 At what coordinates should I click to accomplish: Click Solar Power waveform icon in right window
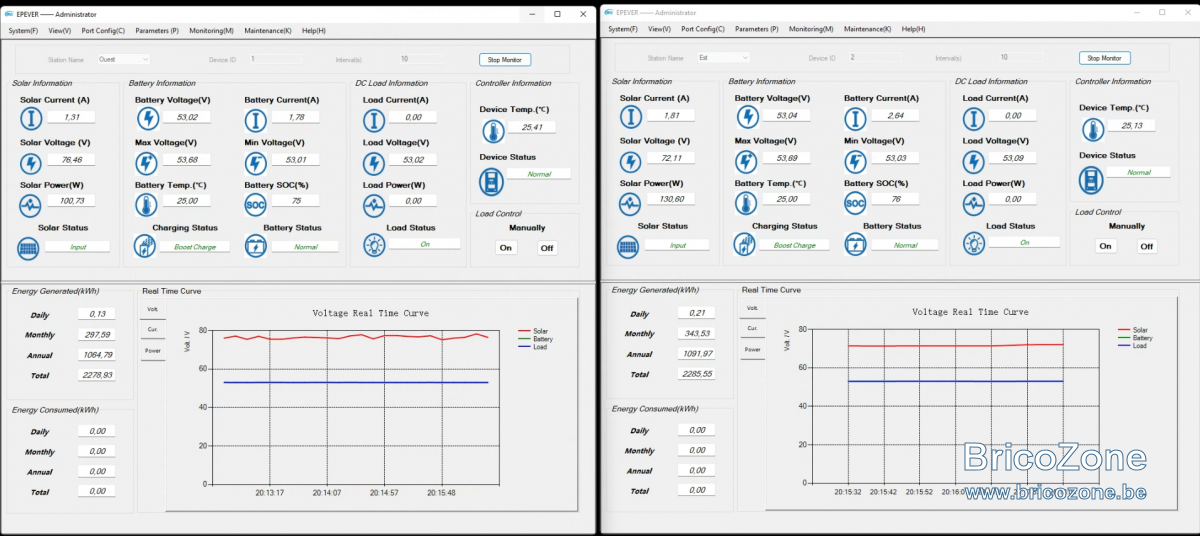click(630, 204)
